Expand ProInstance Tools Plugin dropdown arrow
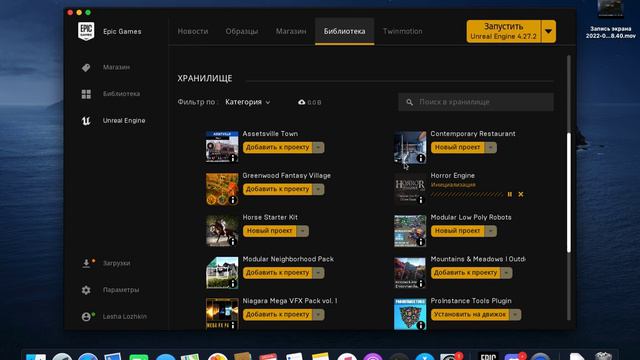The width and height of the screenshot is (640, 360). [515, 314]
